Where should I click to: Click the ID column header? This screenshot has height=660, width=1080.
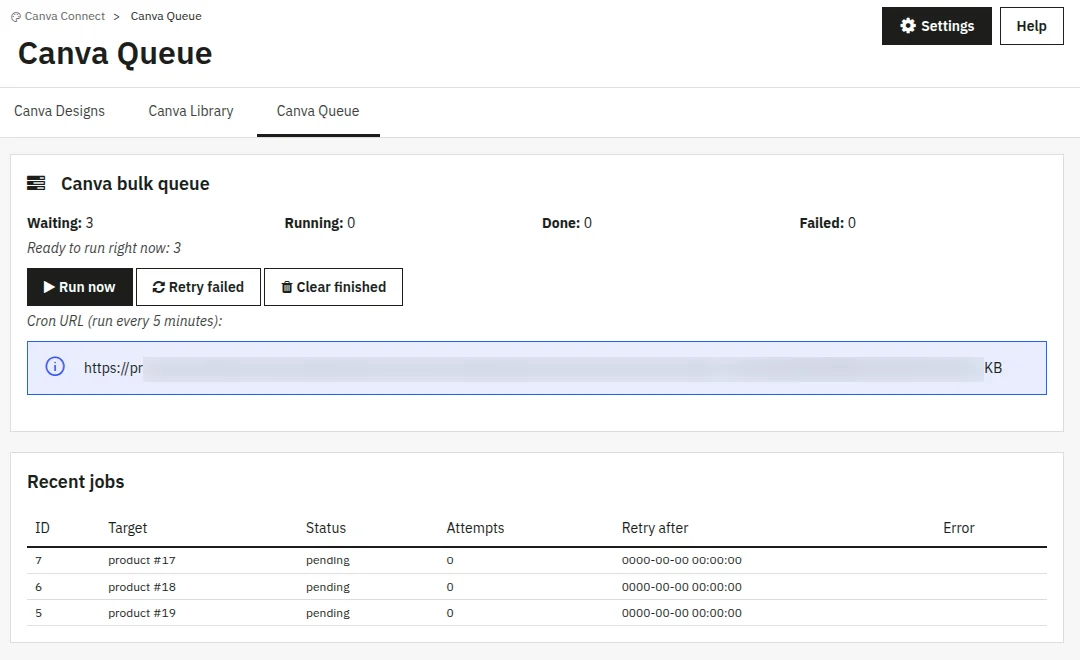42,528
